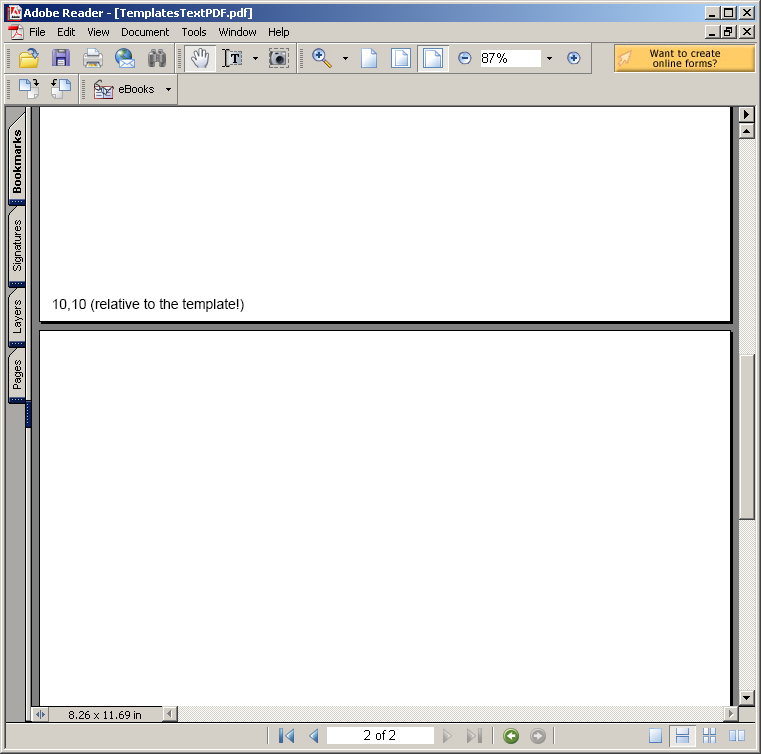Click the plus Zoom In button
Viewport: 761px width, 754px height.
coord(574,58)
